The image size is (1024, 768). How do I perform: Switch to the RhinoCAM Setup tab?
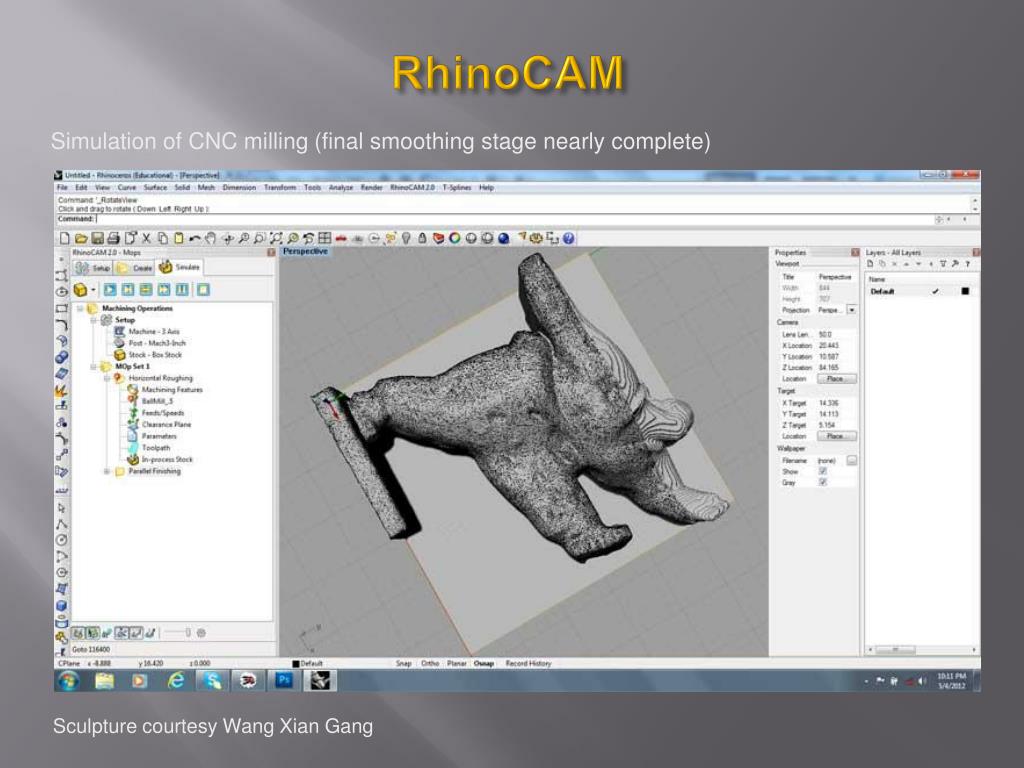pyautogui.click(x=93, y=268)
